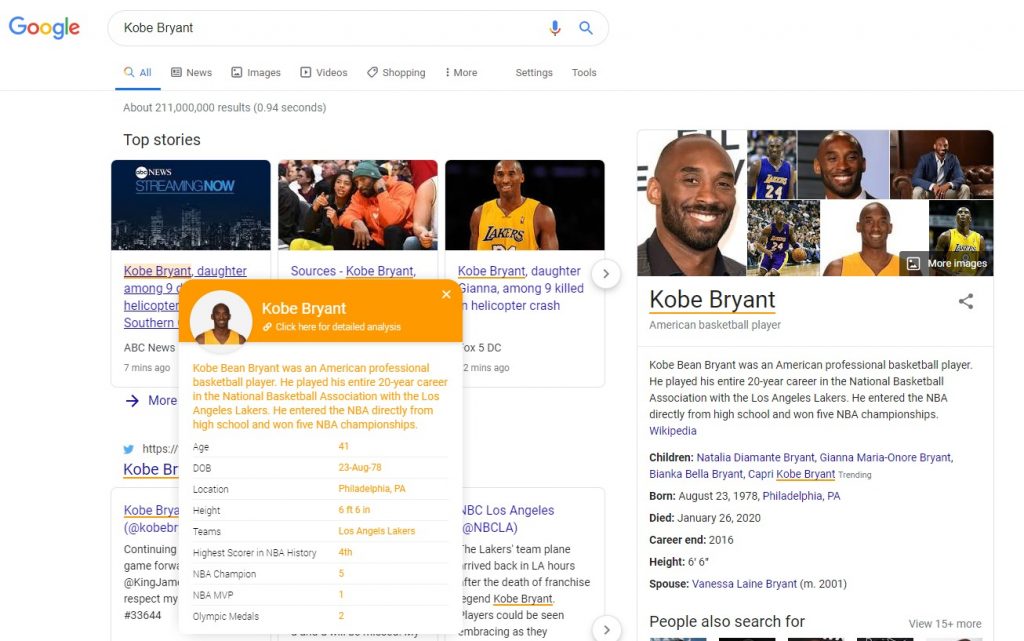Click the NBA MVP row label
The height and width of the screenshot is (641, 1024).
coord(213,595)
